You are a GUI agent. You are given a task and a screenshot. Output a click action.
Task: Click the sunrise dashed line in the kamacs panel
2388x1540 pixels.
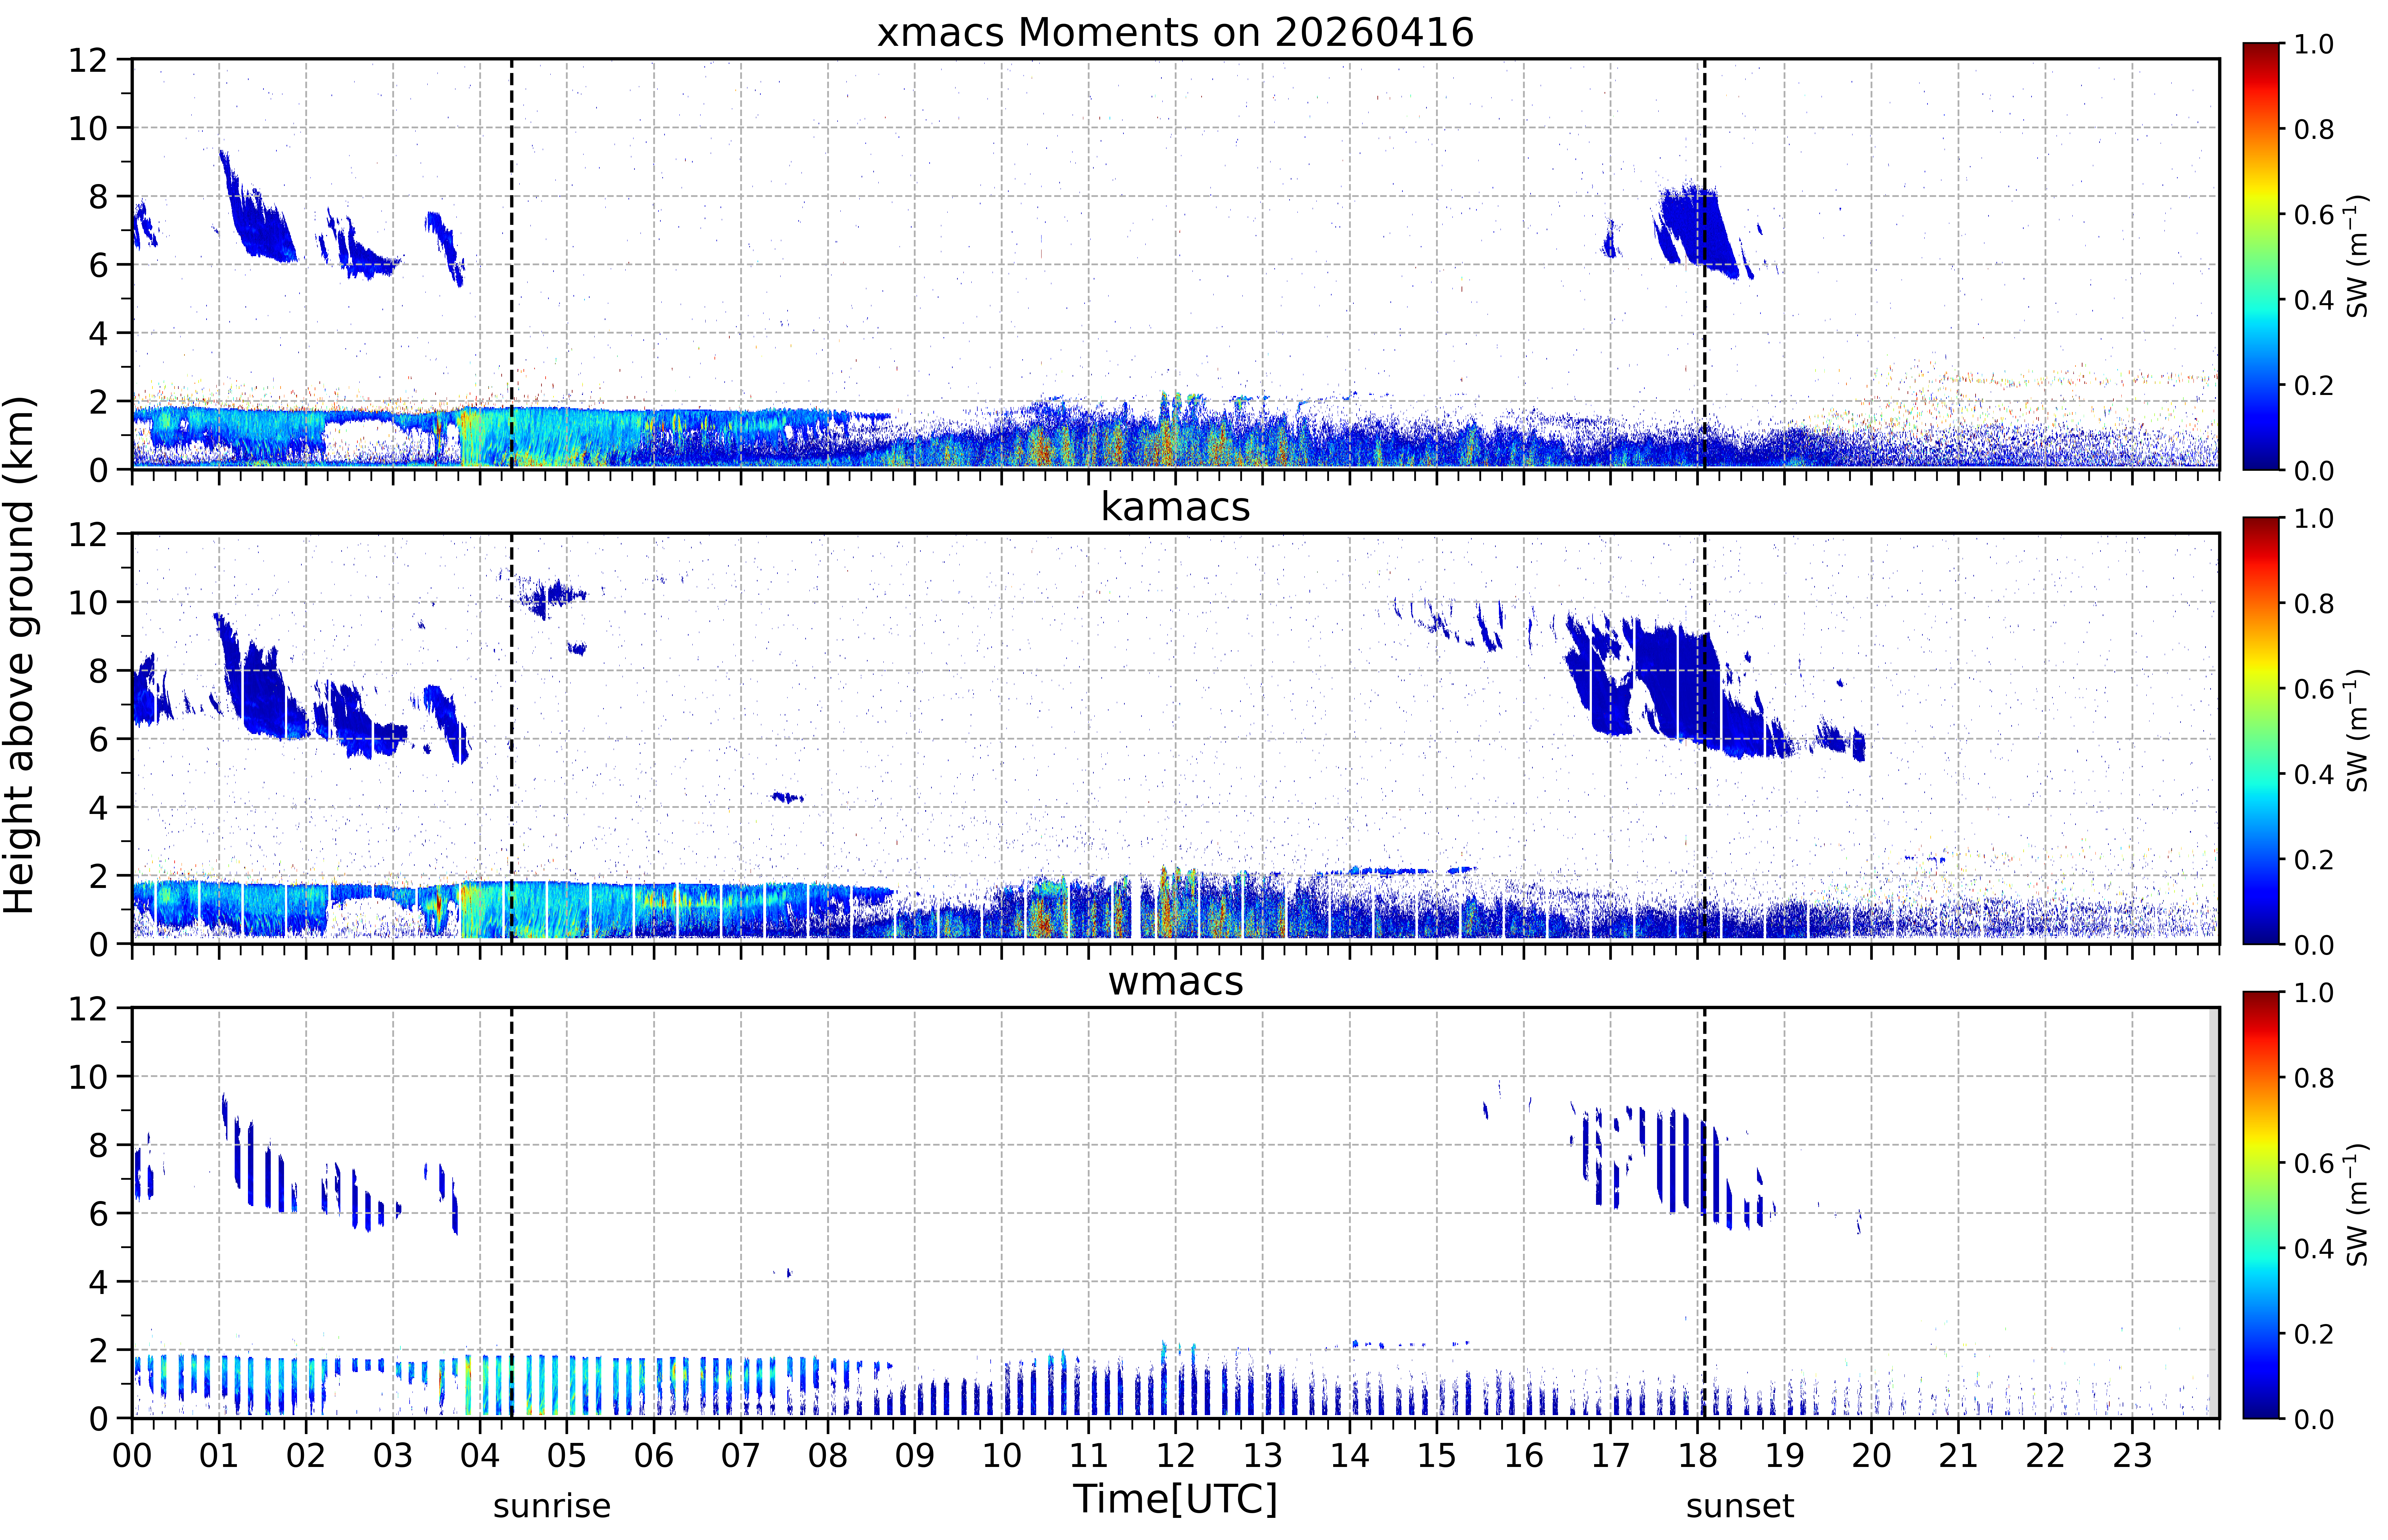(512, 738)
